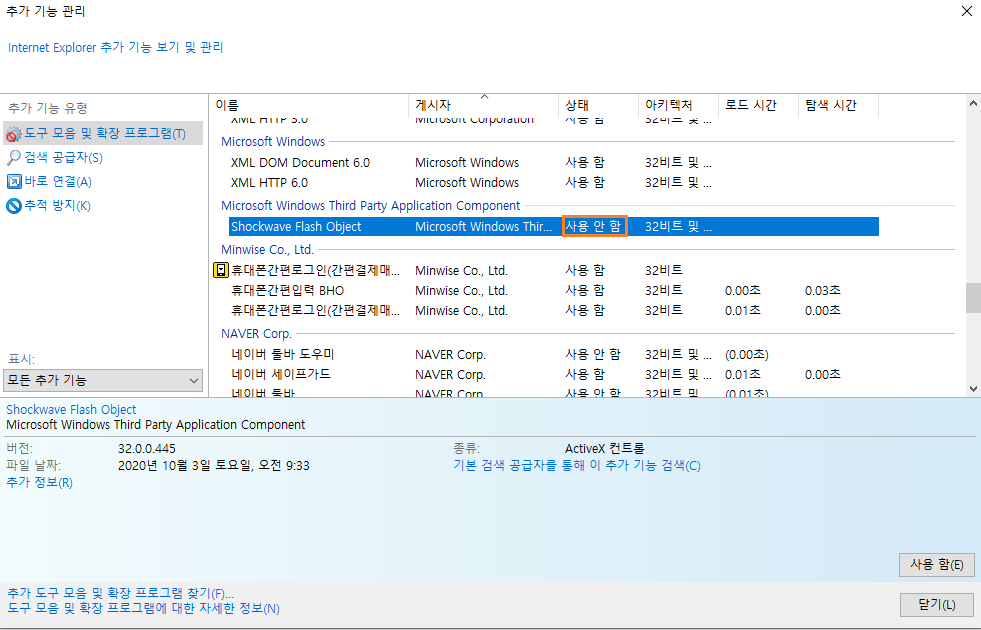The width and height of the screenshot is (981, 630).
Task: Click the NAVER Corp. group header
Action: [x=257, y=333]
